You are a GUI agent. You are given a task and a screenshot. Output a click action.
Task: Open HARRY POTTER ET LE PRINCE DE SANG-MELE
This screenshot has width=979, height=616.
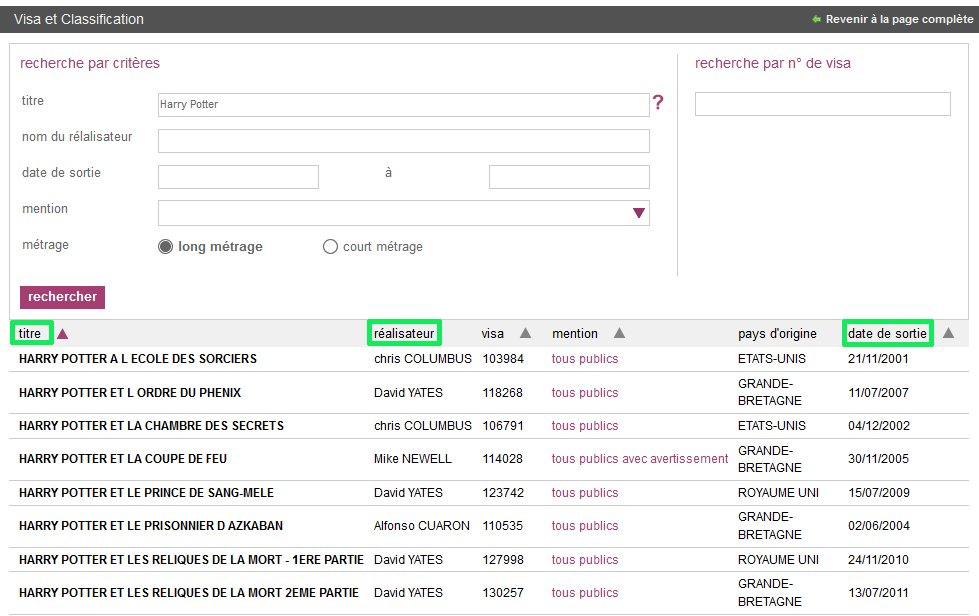click(146, 492)
